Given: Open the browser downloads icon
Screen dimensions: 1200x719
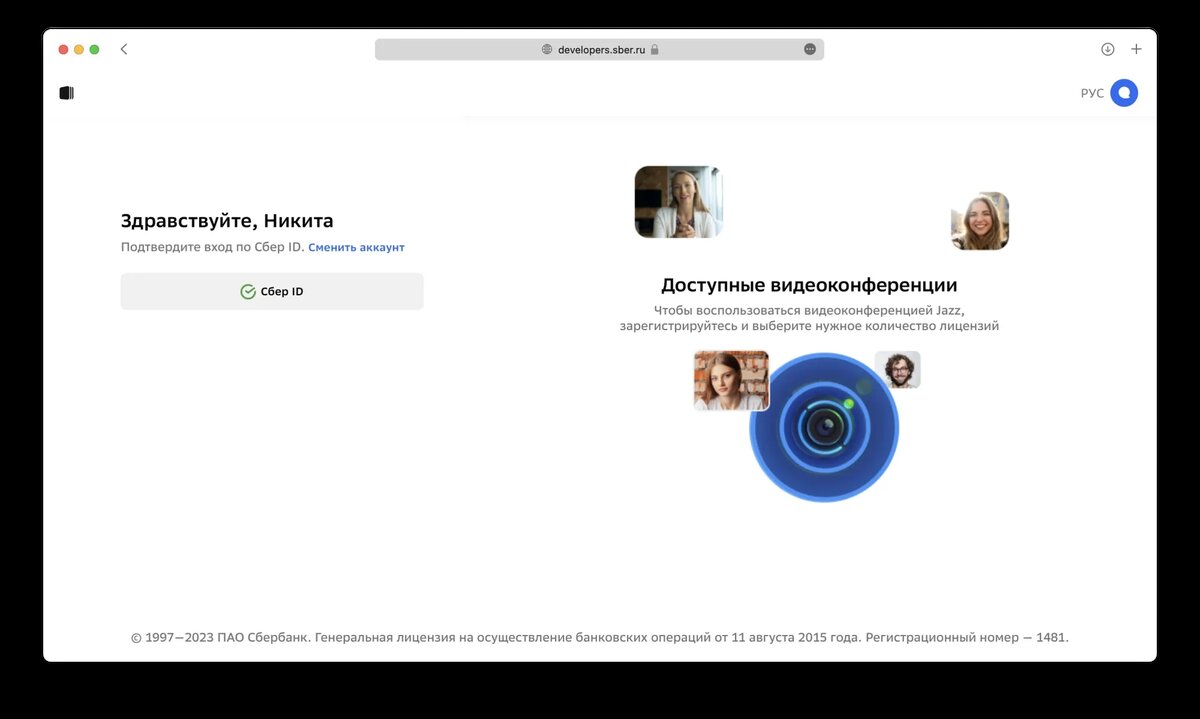Looking at the screenshot, I should click(x=1107, y=49).
